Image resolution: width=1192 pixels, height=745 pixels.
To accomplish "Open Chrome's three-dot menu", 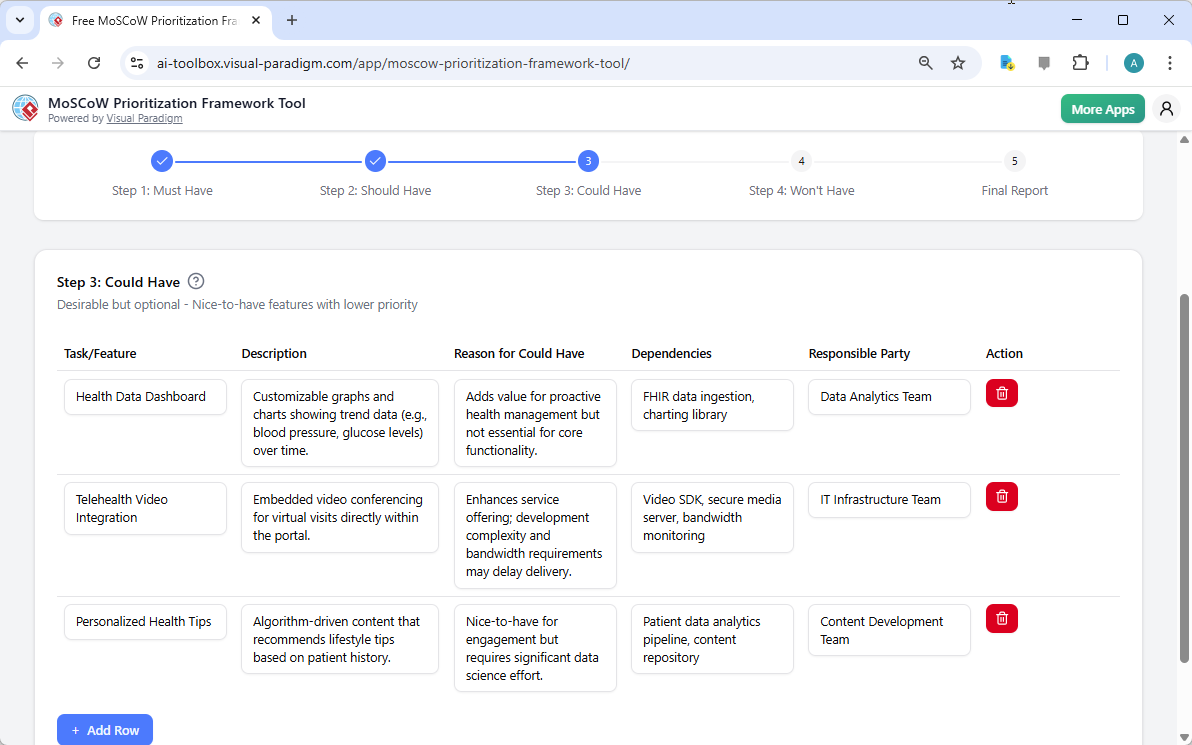I will (x=1170, y=62).
